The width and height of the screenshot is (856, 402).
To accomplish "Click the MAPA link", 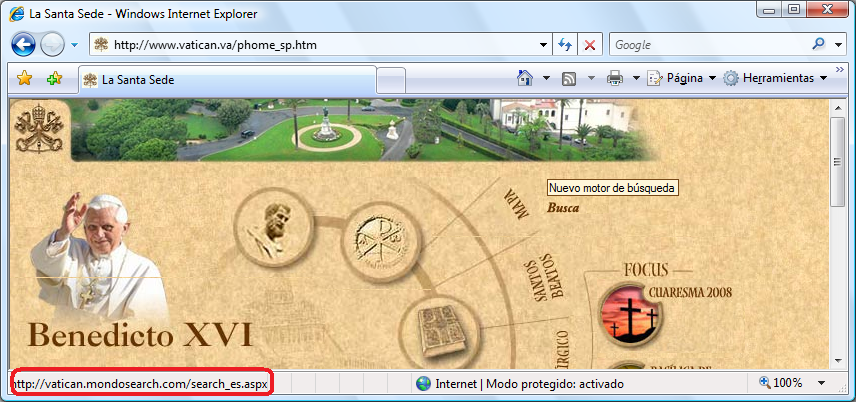I will pyautogui.click(x=516, y=204).
